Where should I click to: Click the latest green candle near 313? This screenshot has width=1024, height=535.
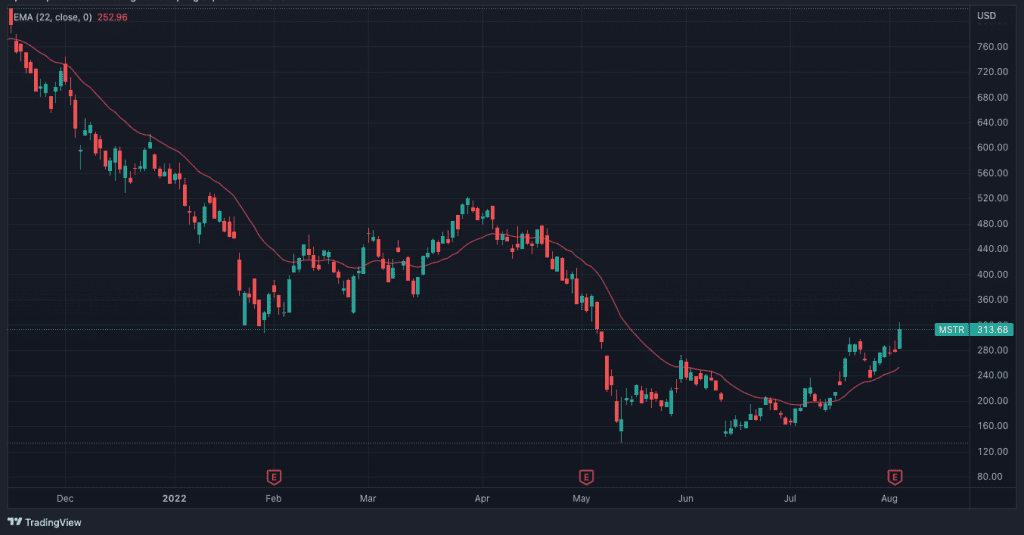pos(900,338)
